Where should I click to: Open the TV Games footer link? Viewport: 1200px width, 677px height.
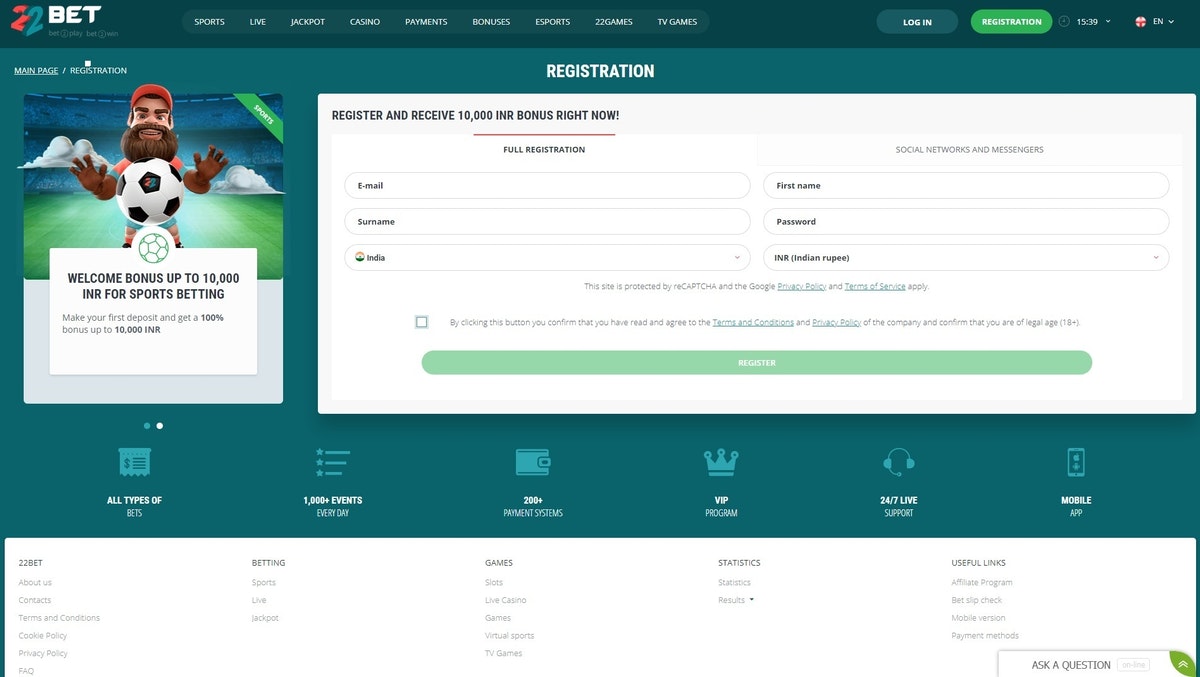coord(504,653)
